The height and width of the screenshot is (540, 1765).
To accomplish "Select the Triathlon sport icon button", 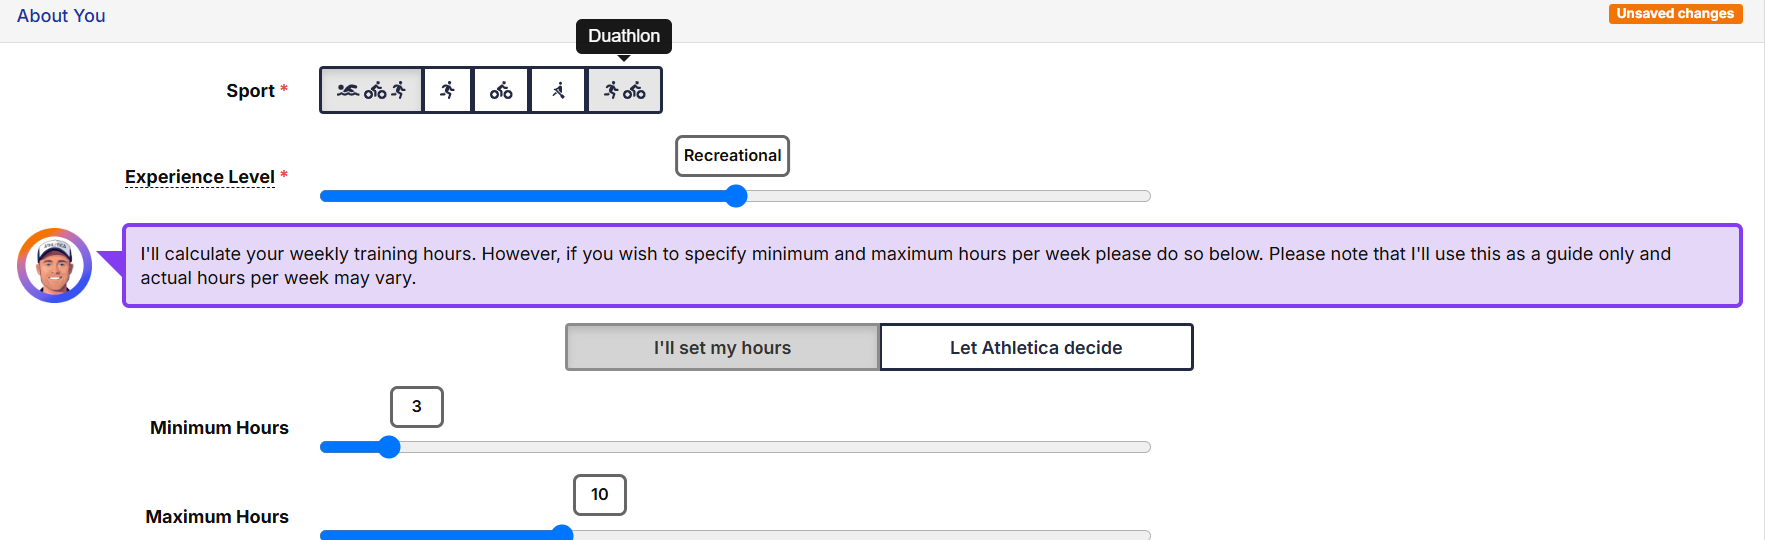I will pos(372,91).
